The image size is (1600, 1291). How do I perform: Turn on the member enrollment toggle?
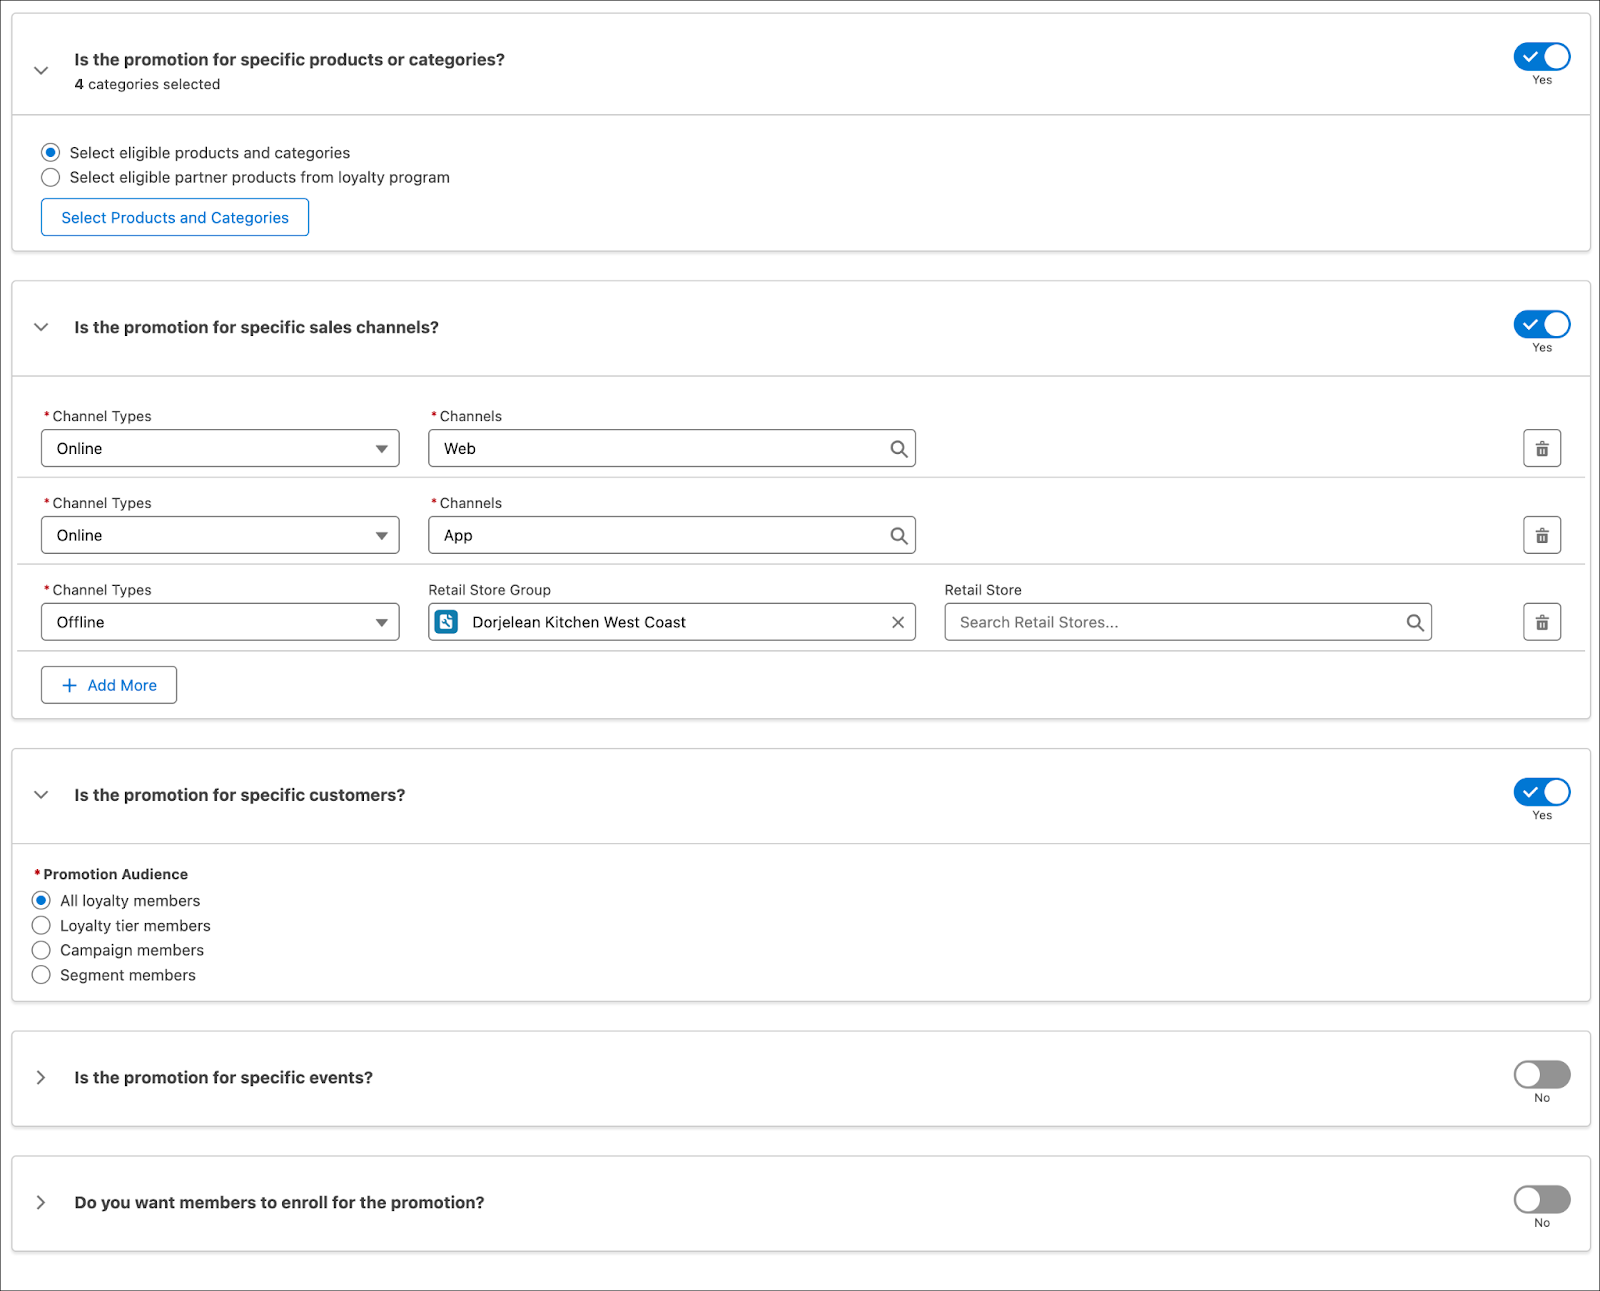(1541, 1200)
